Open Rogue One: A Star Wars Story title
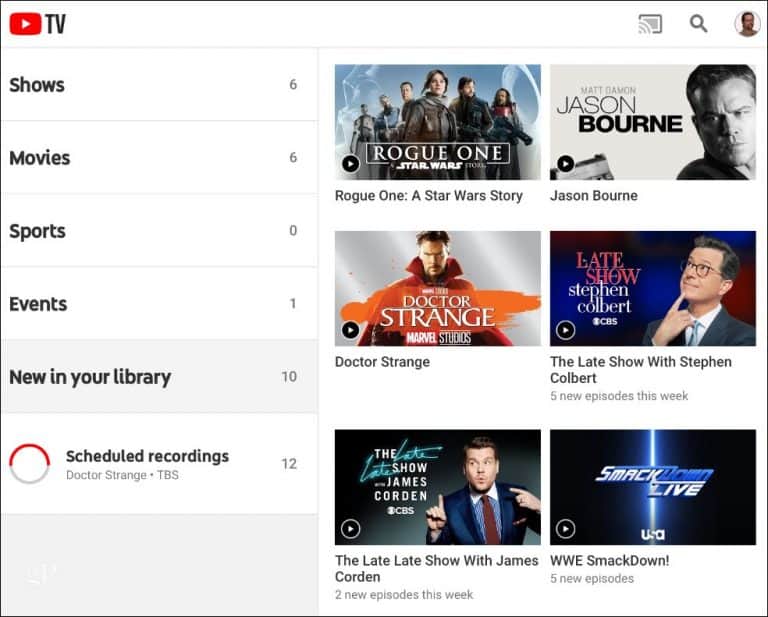The width and height of the screenshot is (768, 617). click(428, 196)
